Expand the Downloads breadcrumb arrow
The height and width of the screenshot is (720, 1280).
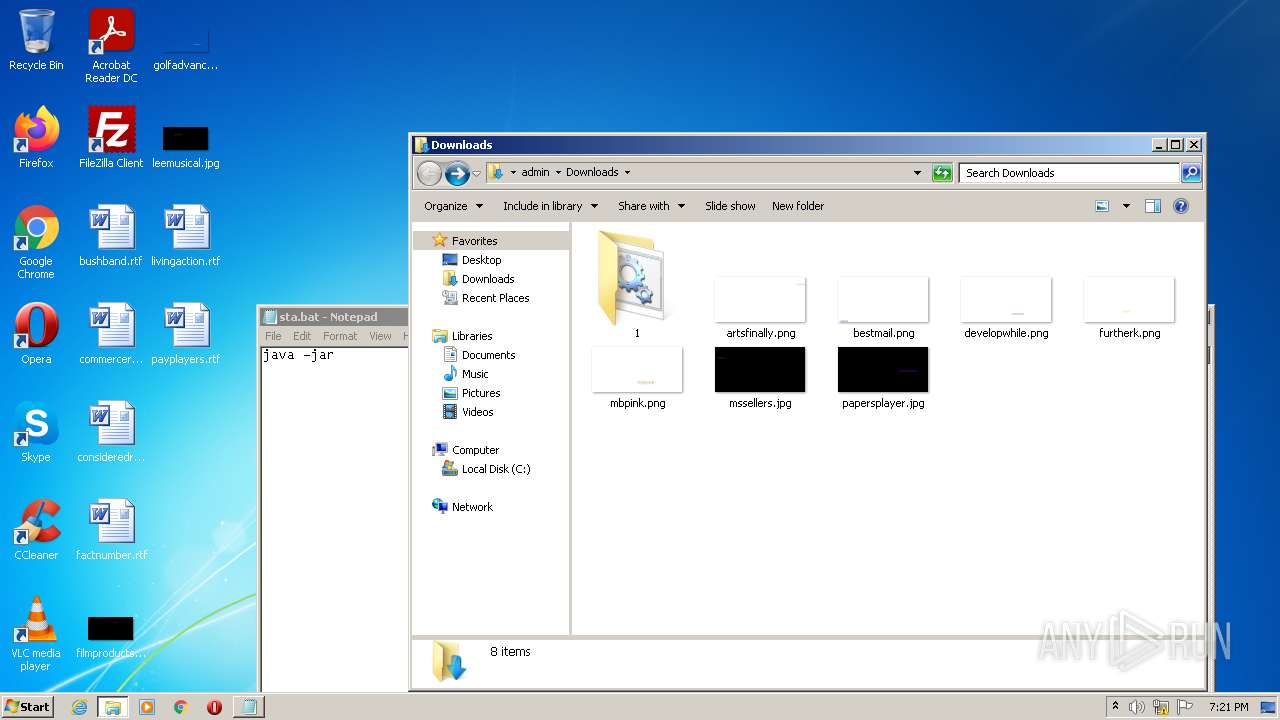pos(627,173)
